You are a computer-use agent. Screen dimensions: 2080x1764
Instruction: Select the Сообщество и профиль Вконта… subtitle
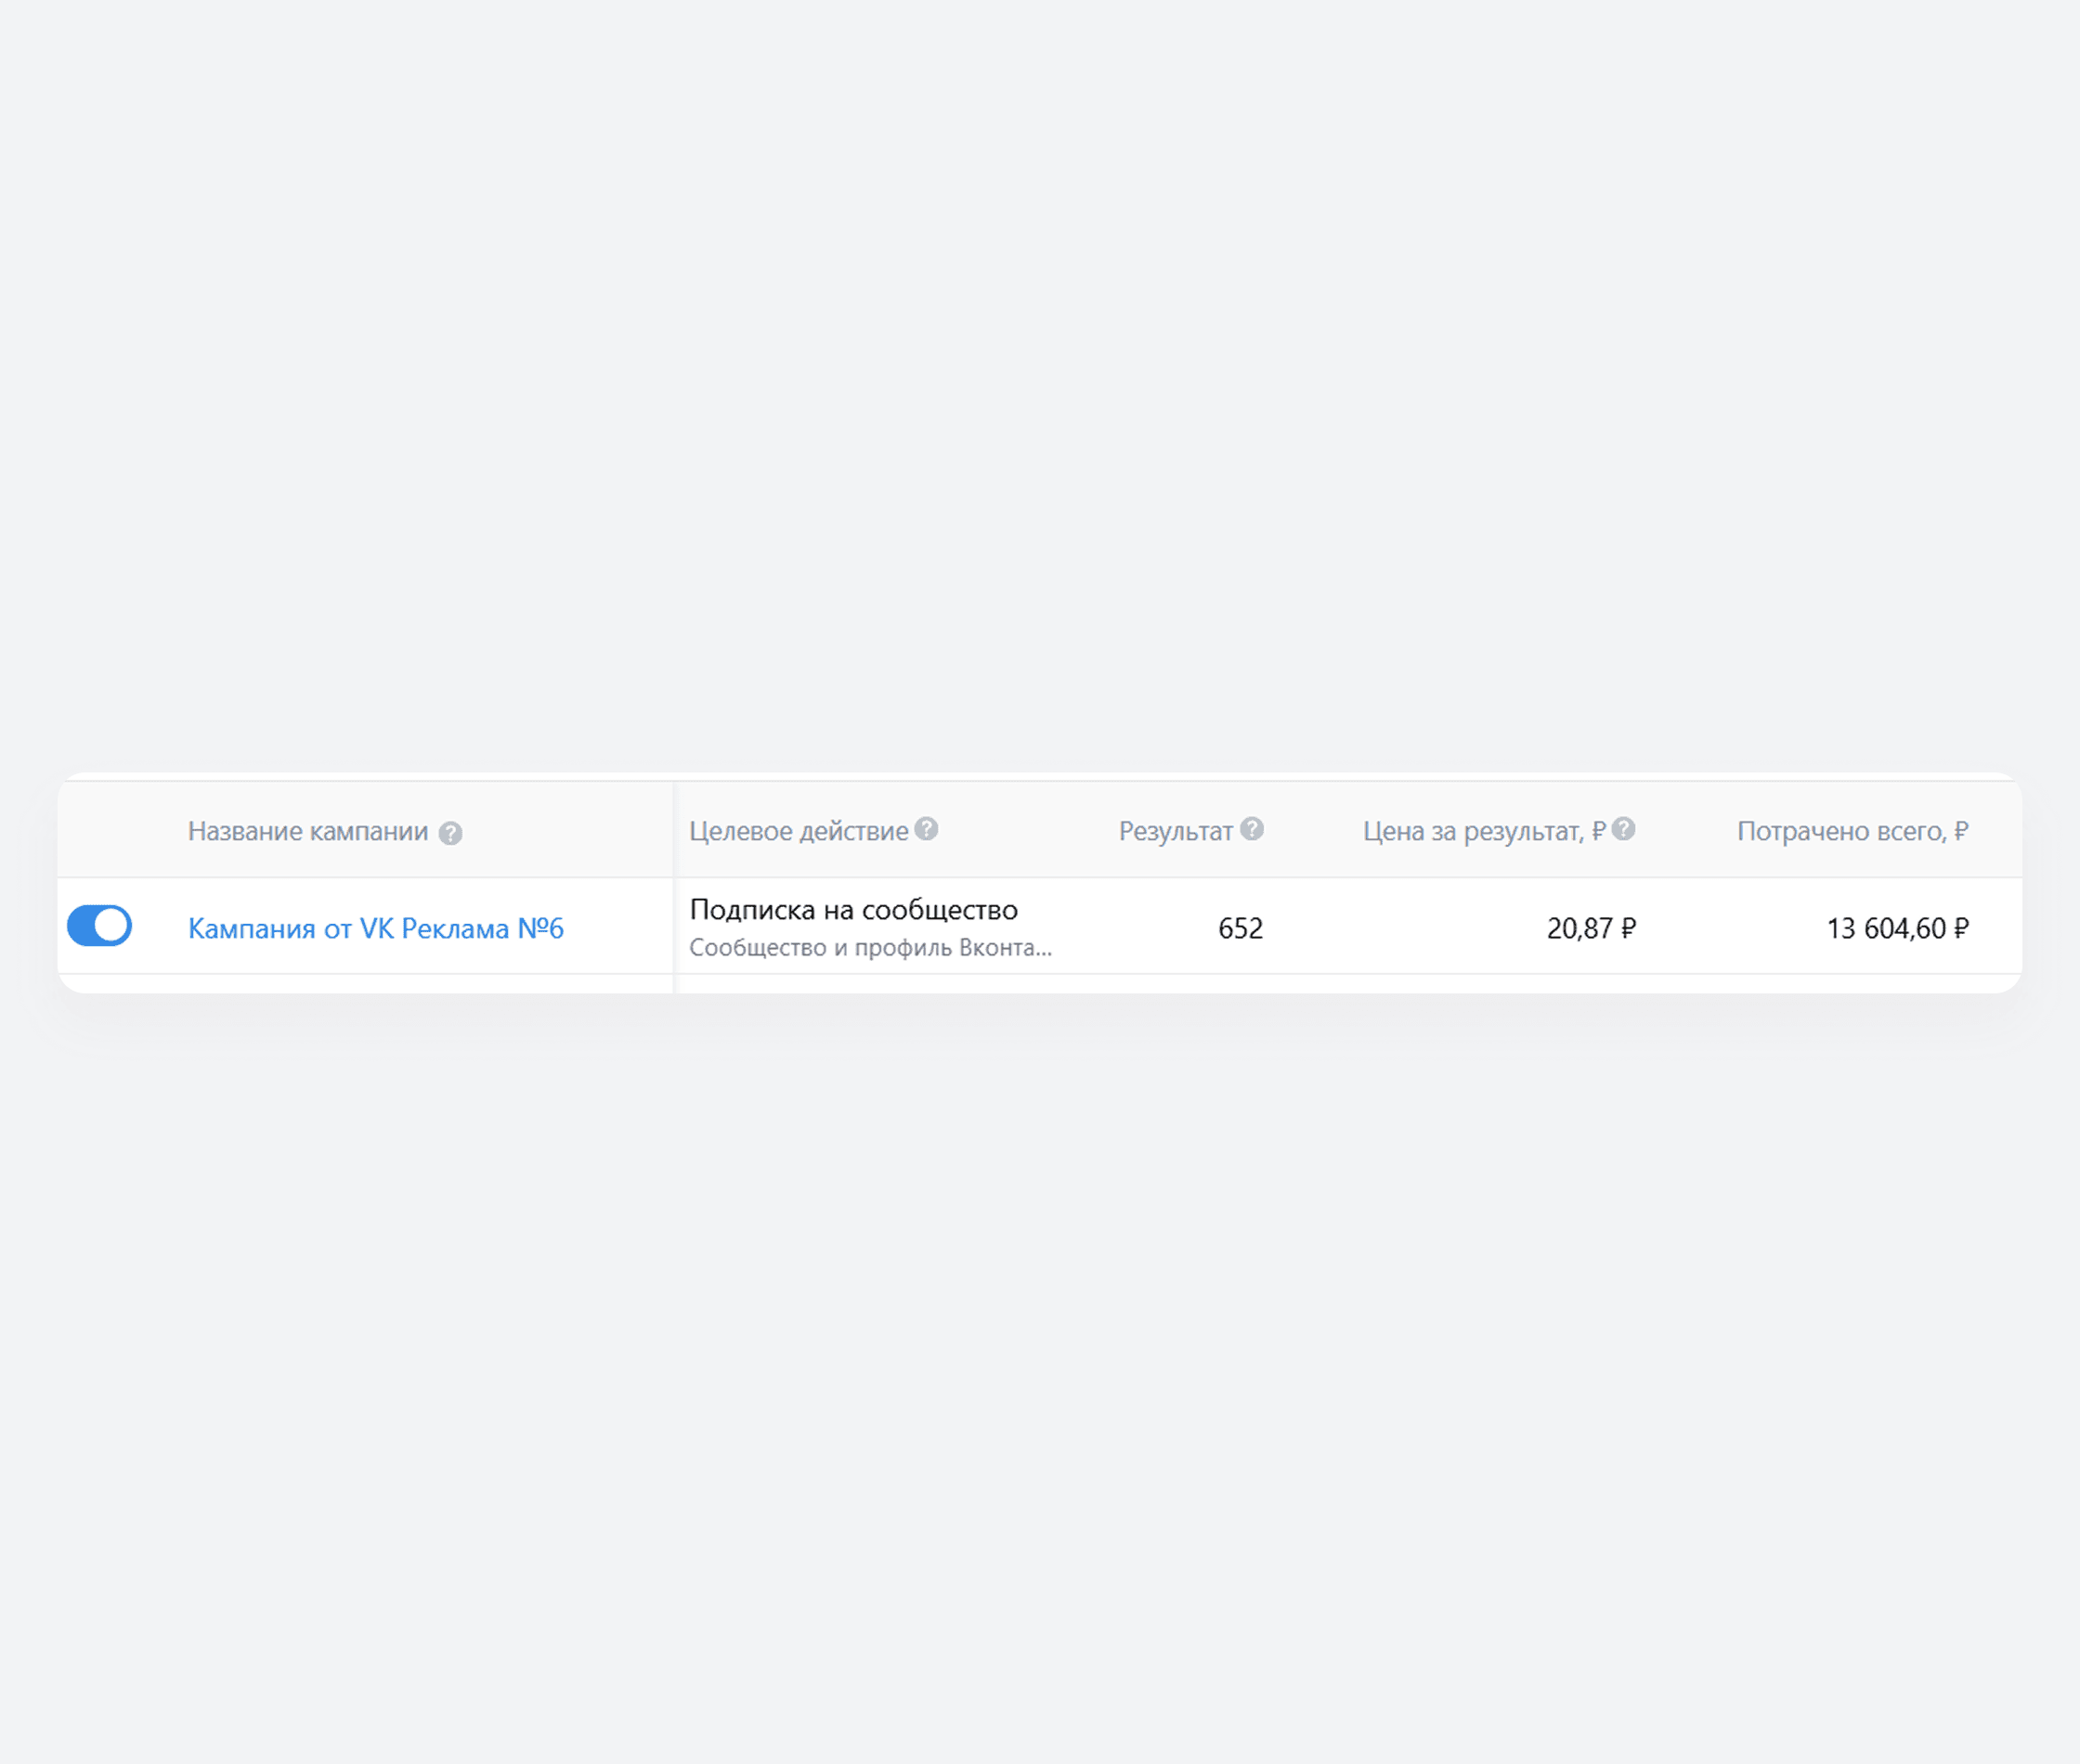(870, 948)
